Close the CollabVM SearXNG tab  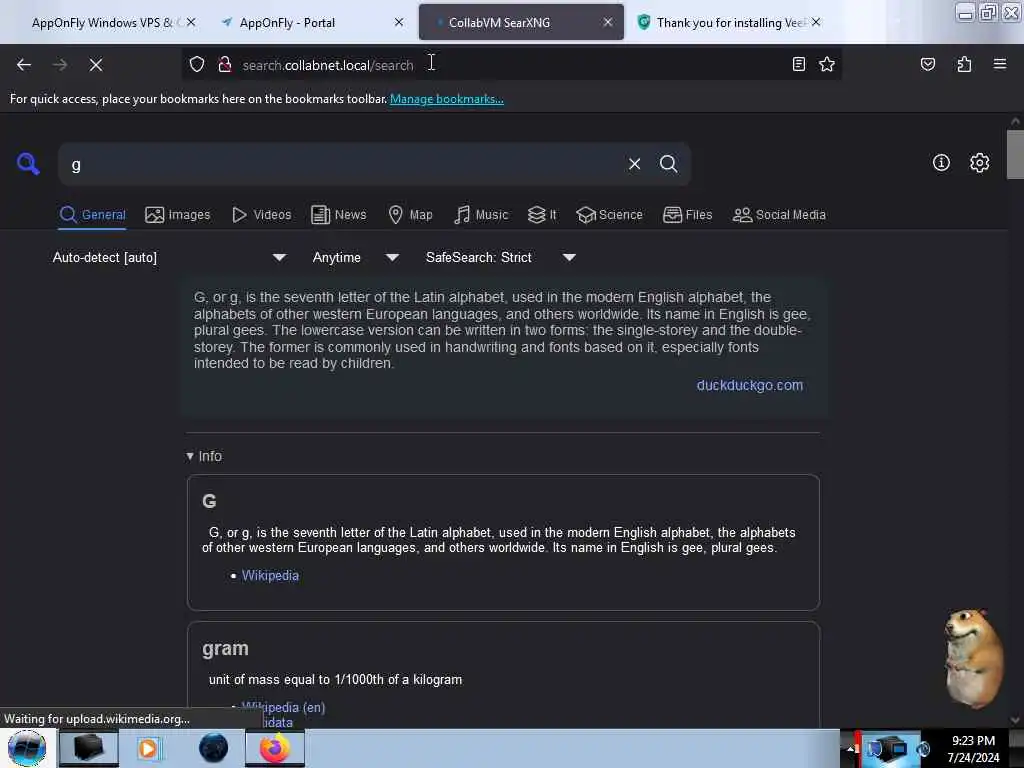(607, 22)
